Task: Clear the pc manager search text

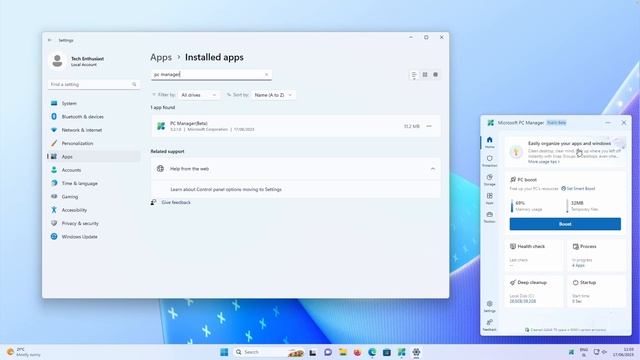Action: click(x=267, y=74)
